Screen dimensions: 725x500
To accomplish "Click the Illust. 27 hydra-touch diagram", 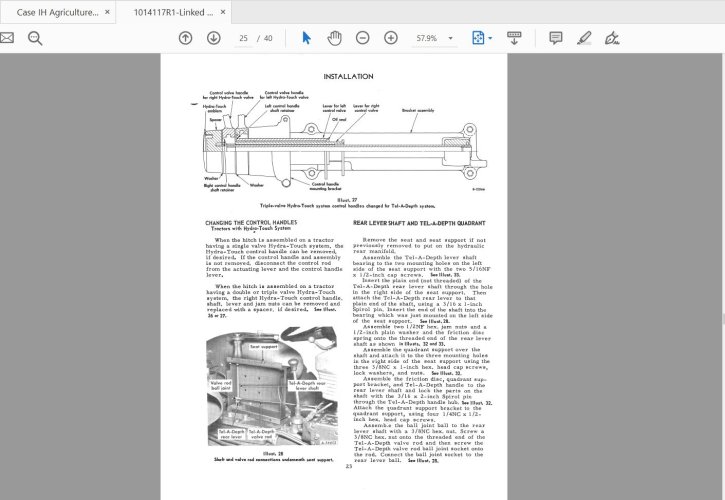I will click(344, 141).
